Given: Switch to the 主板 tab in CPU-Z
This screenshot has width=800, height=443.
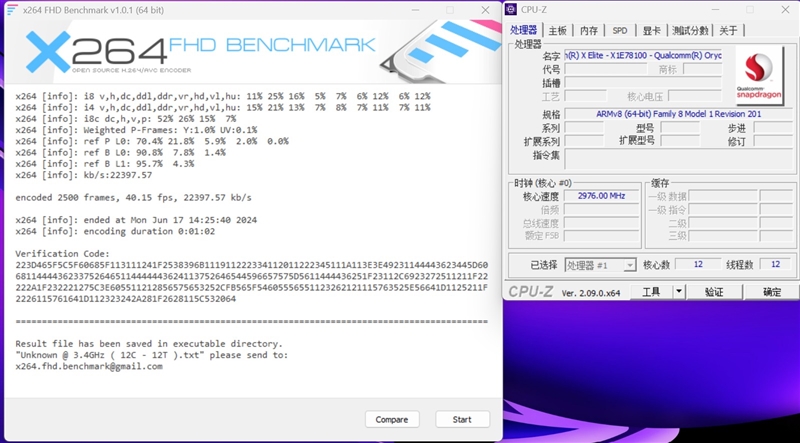Looking at the screenshot, I should [x=557, y=31].
